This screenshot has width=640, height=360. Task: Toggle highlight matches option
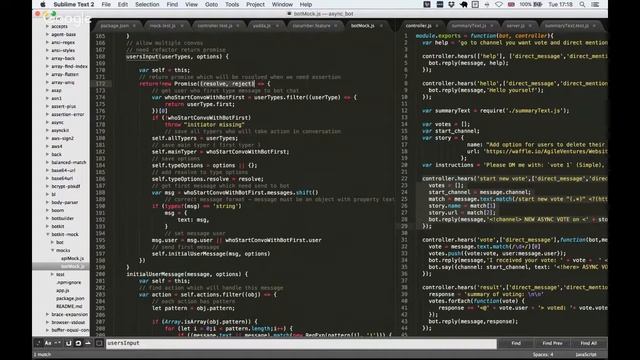pos(99,343)
